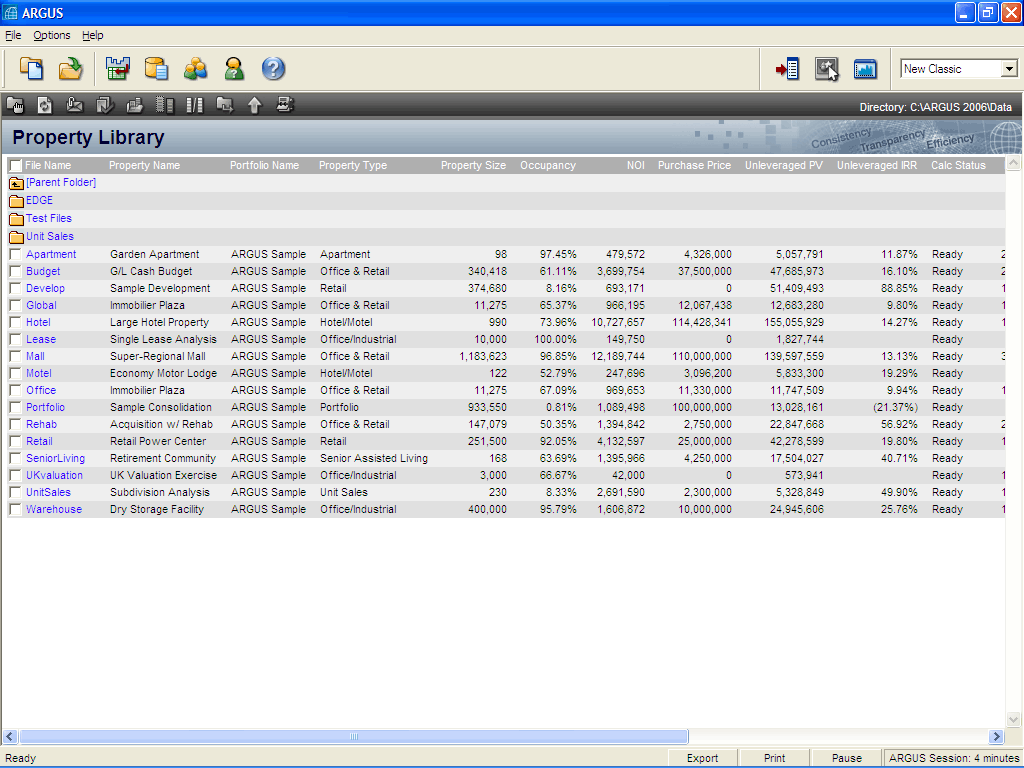Open help with the blue question mark icon
1024x768 pixels.
[273, 69]
